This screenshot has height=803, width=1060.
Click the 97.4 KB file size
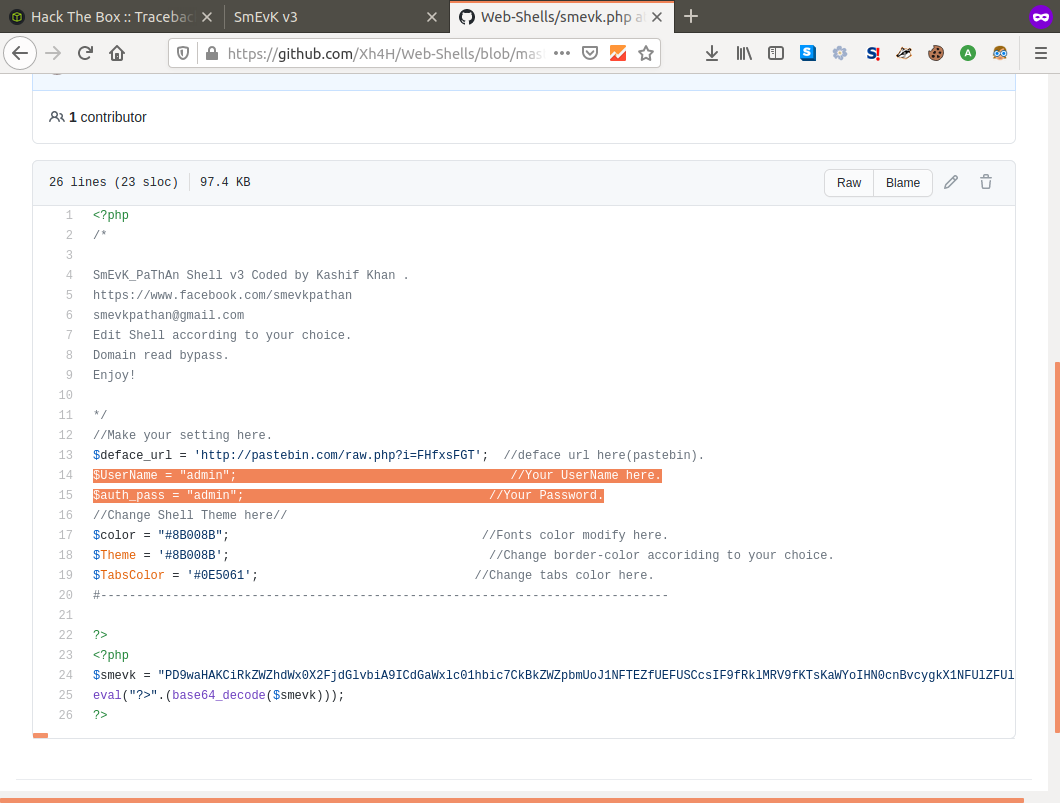(x=225, y=182)
